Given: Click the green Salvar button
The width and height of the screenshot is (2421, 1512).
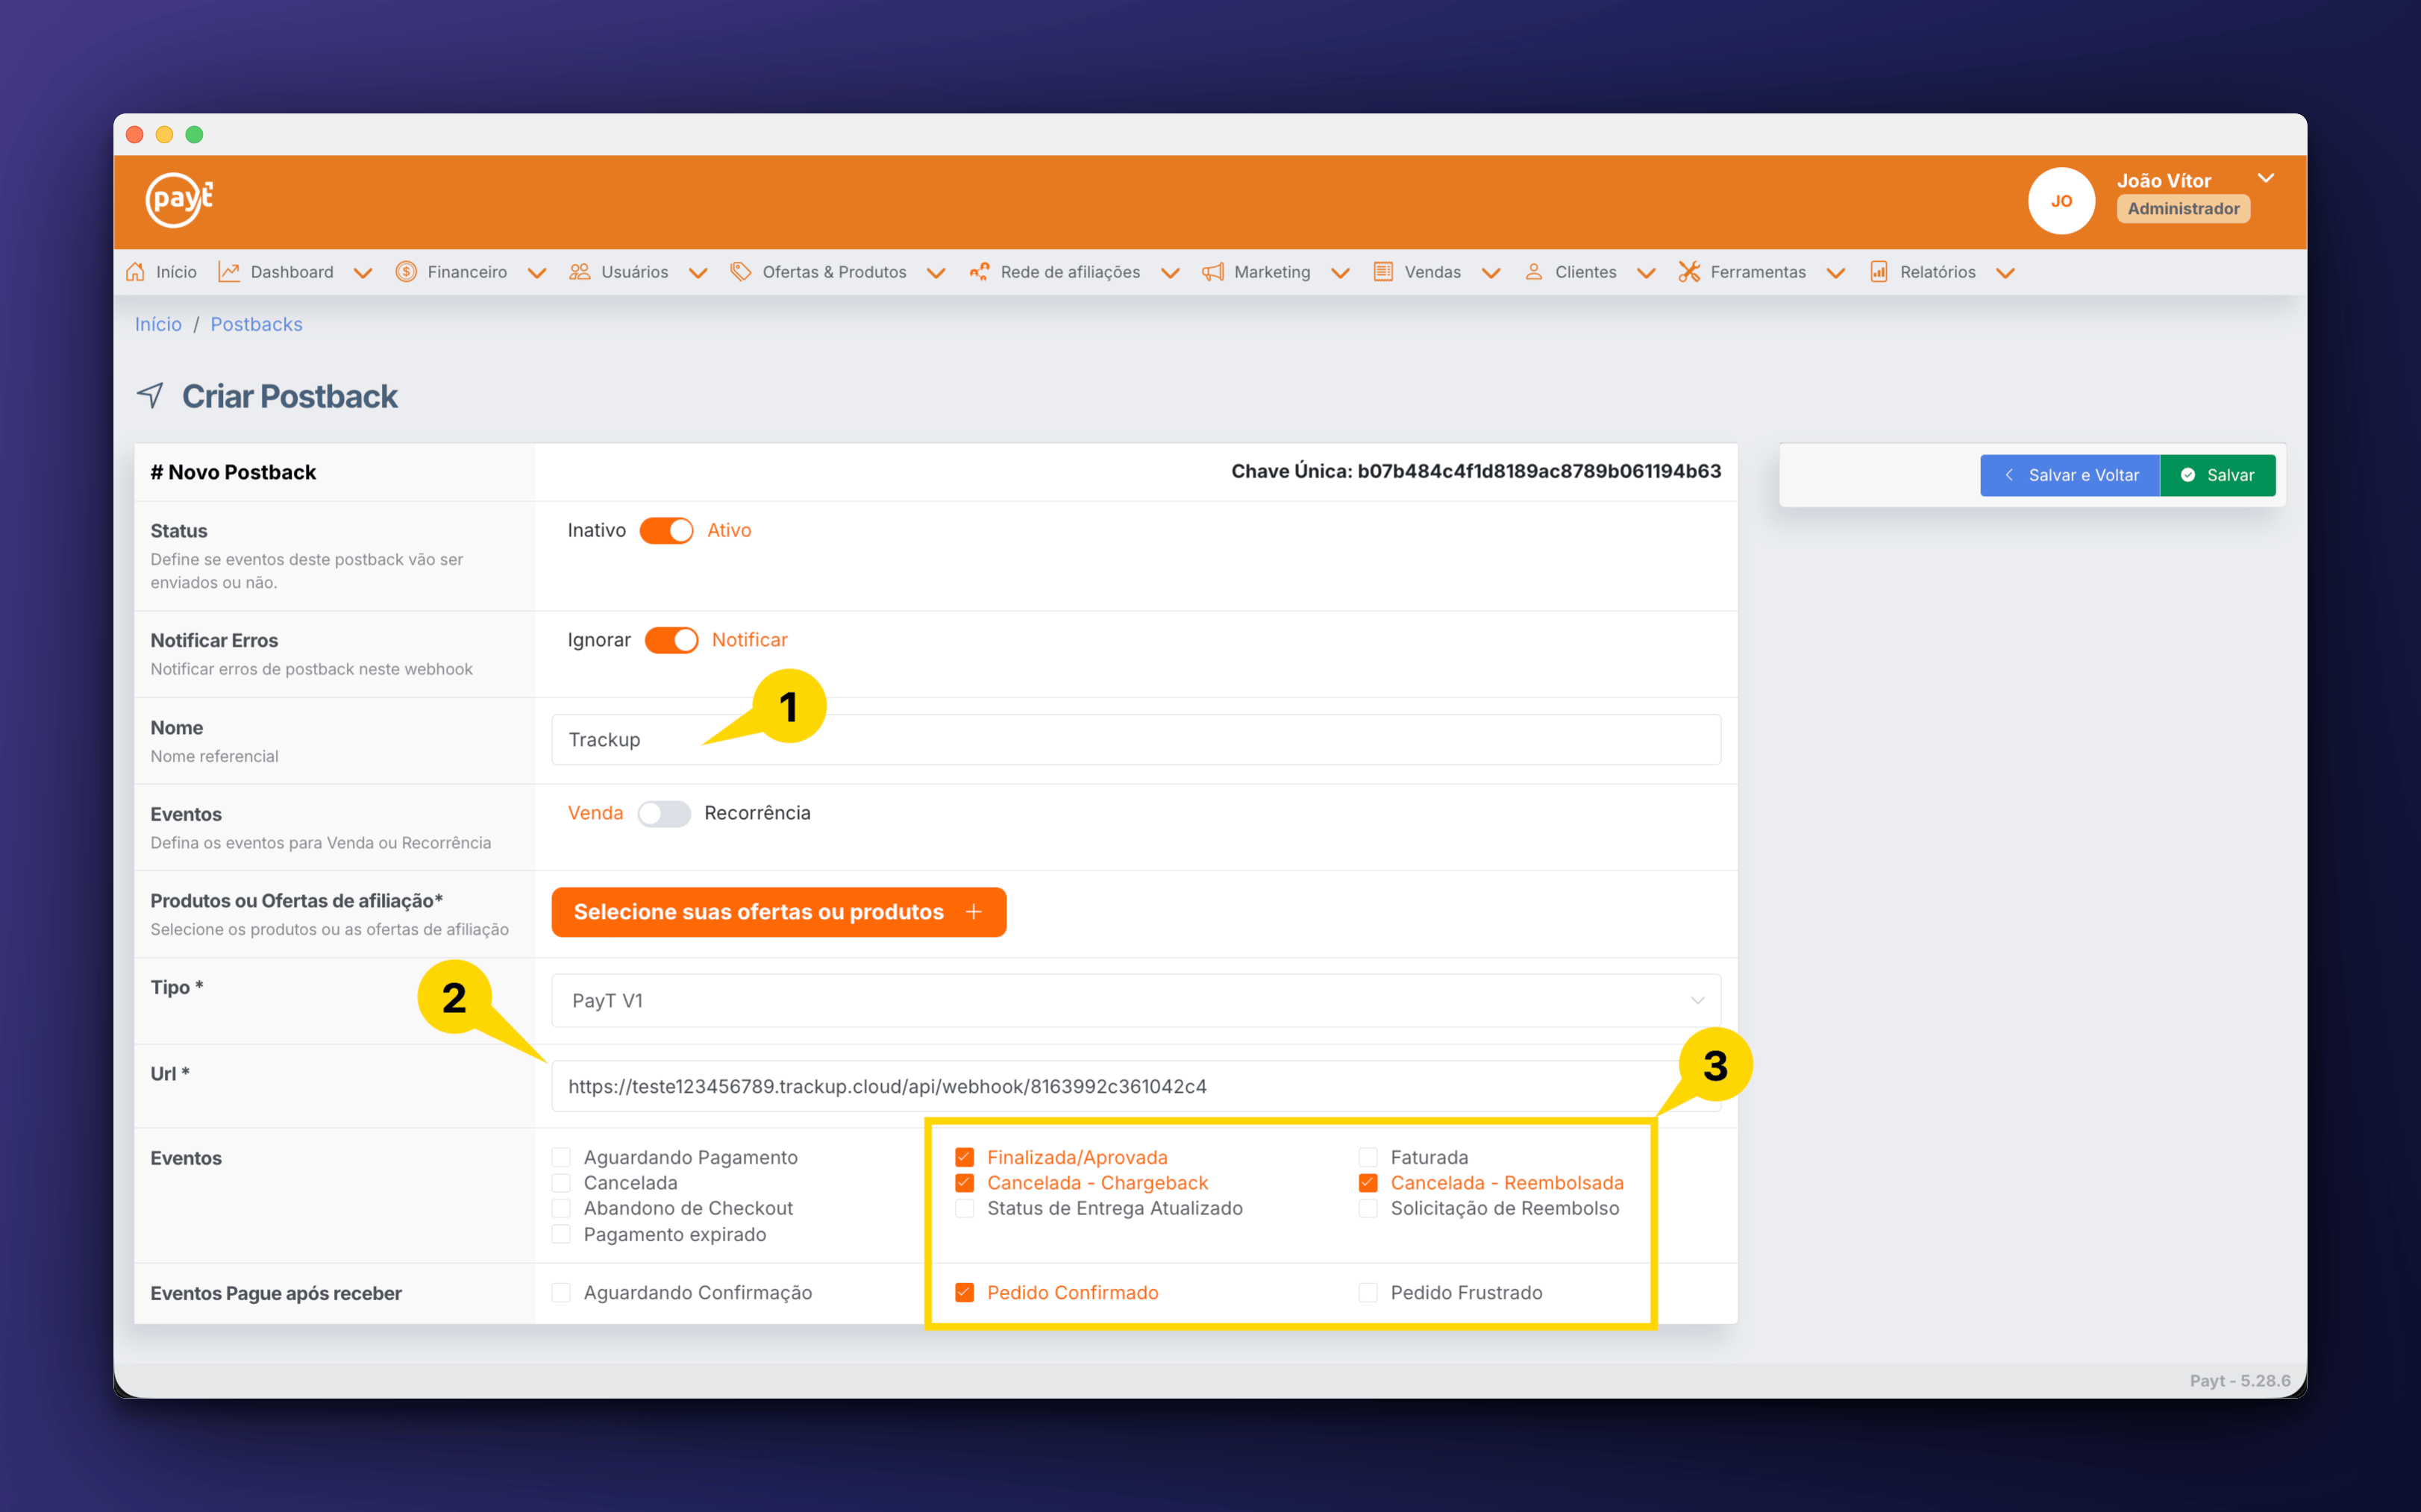Looking at the screenshot, I should point(2218,475).
